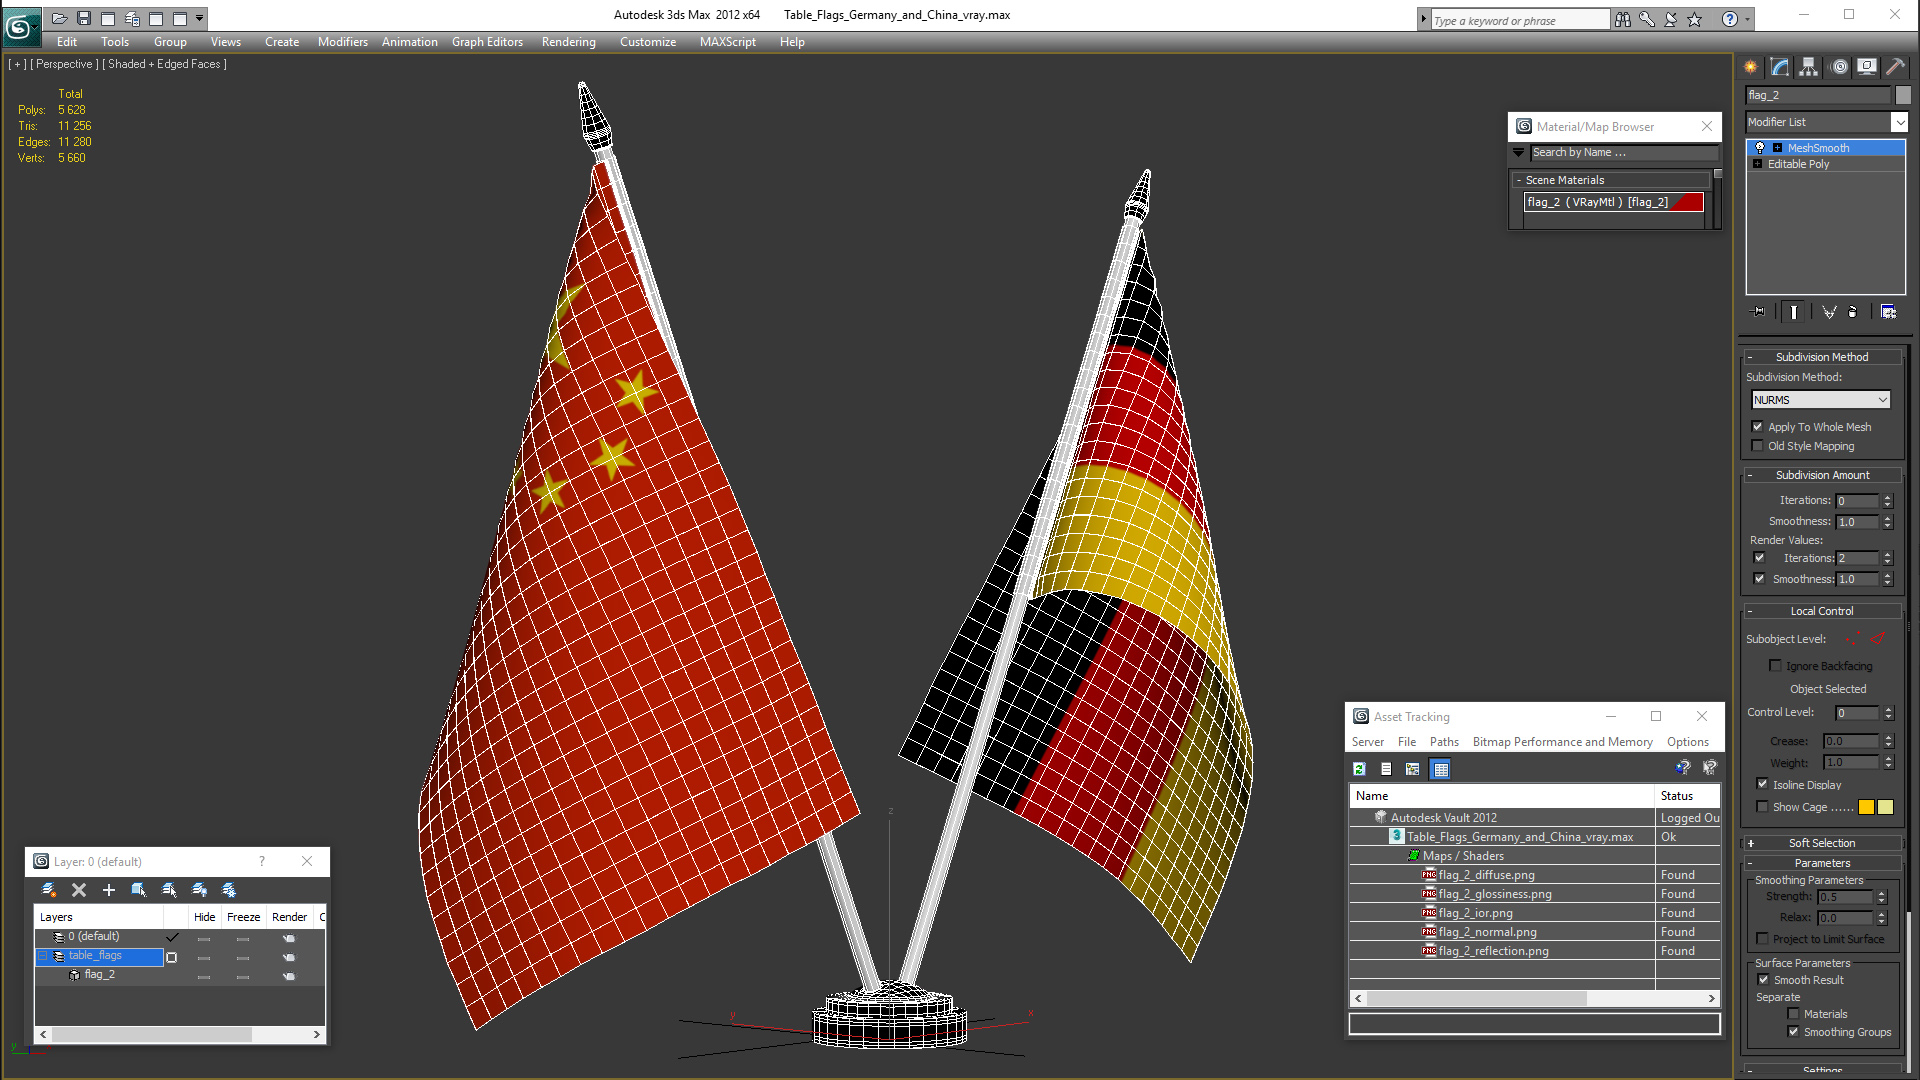Click the Create New Layer icon
Screen dimensions: 1920x1080
coord(48,890)
